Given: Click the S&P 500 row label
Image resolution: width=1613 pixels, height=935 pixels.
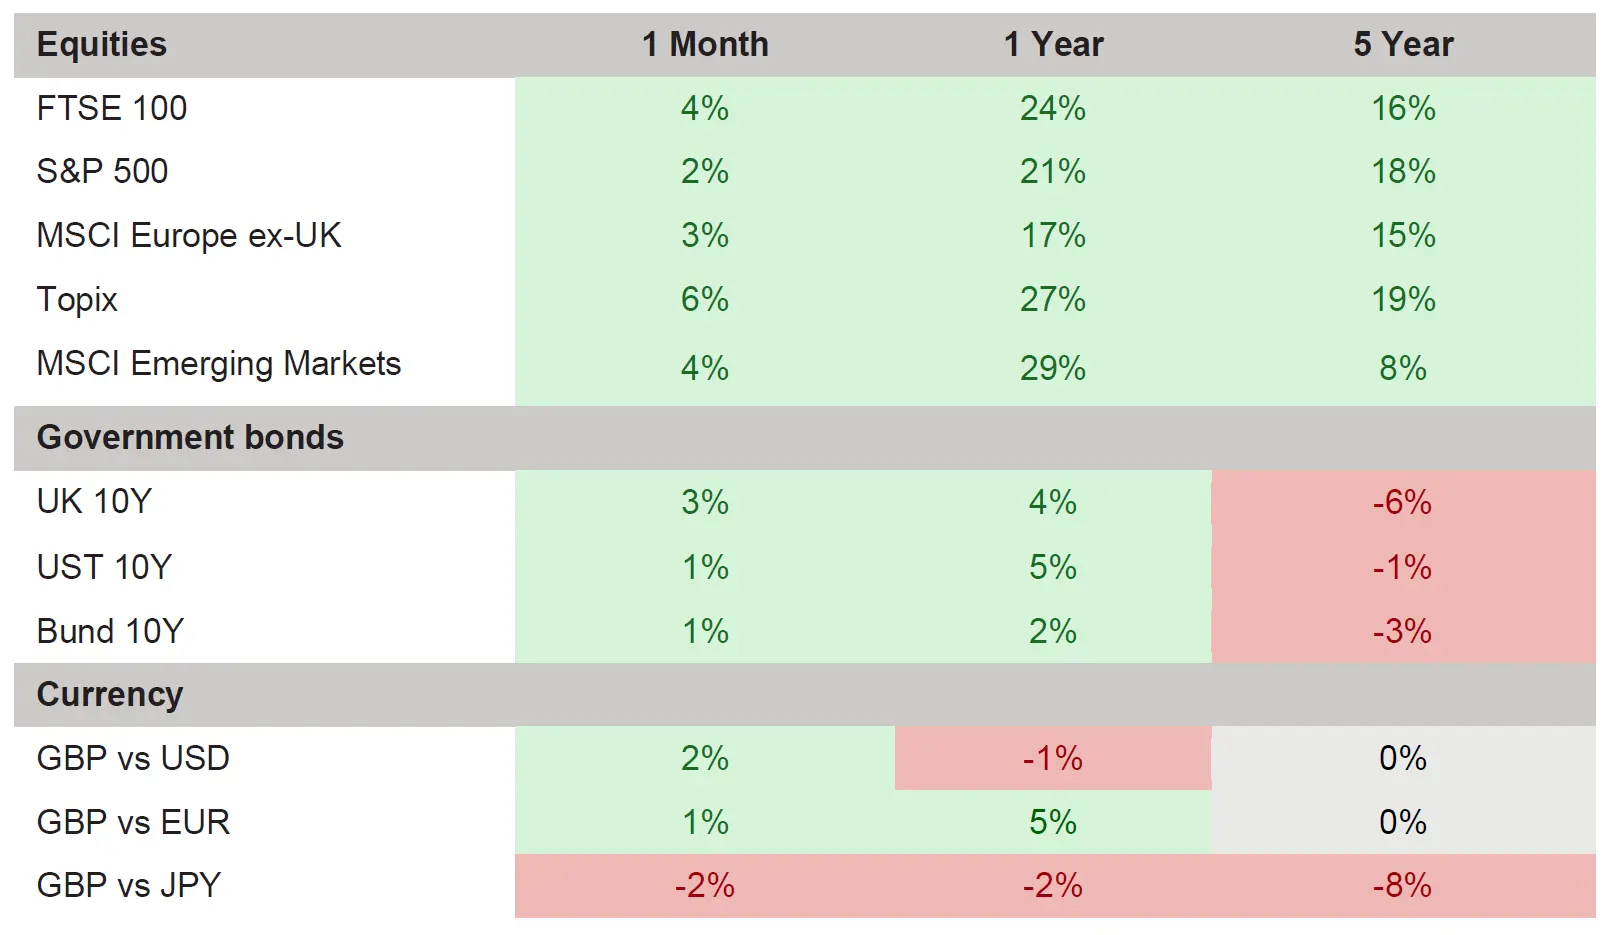Looking at the screenshot, I should (102, 171).
